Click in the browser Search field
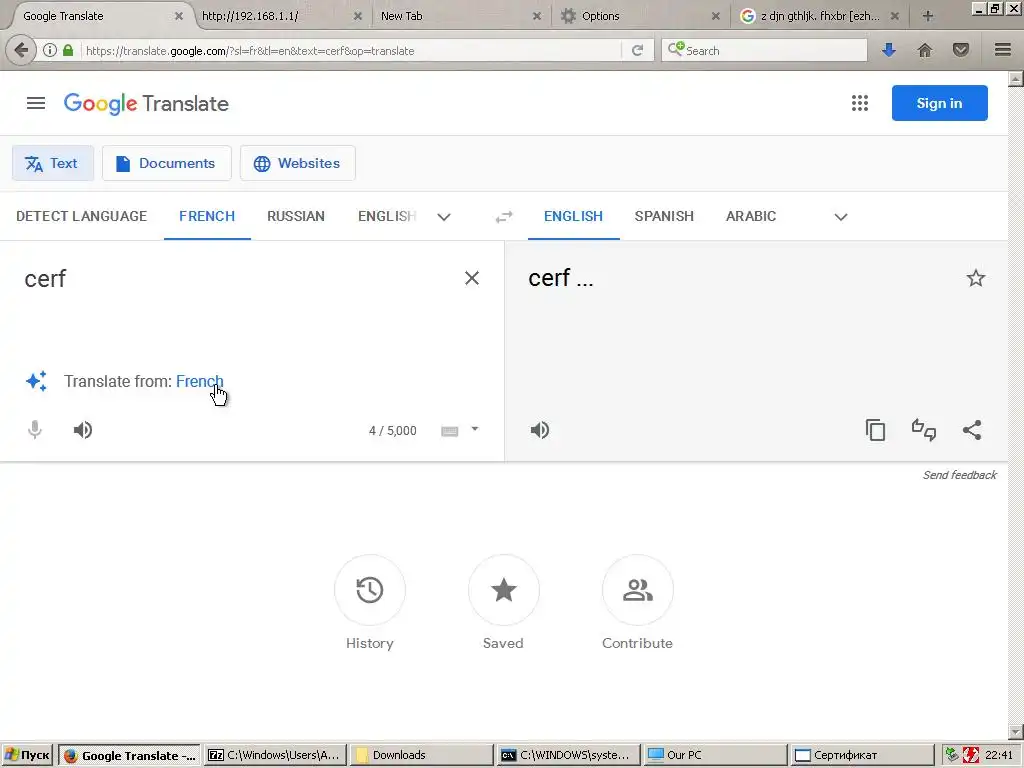 tap(764, 50)
